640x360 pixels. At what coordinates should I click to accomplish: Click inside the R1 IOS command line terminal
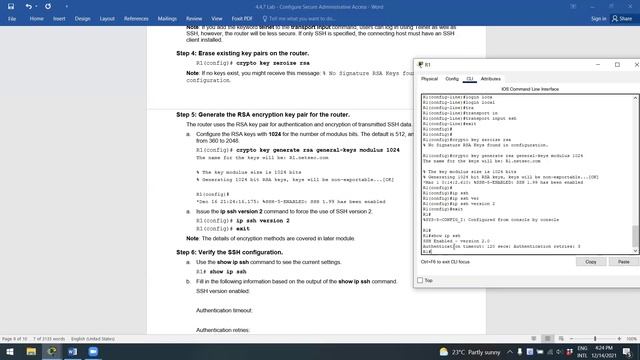pyautogui.click(x=527, y=174)
